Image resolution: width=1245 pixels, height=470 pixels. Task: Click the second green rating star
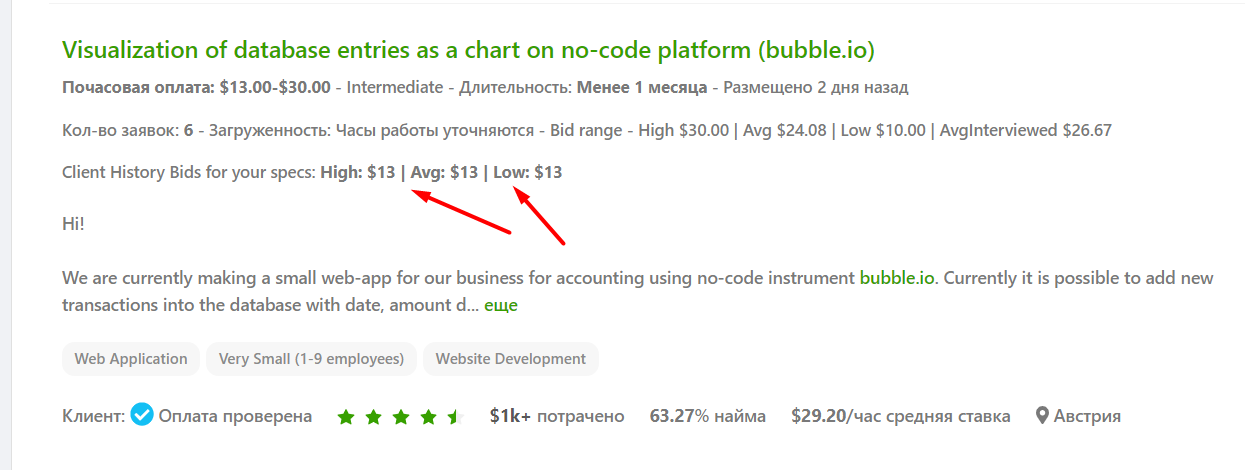(374, 417)
